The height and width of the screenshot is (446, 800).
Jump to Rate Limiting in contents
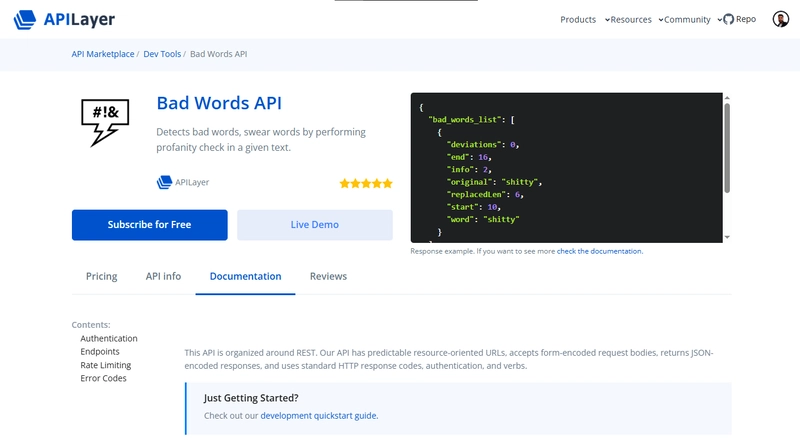106,365
